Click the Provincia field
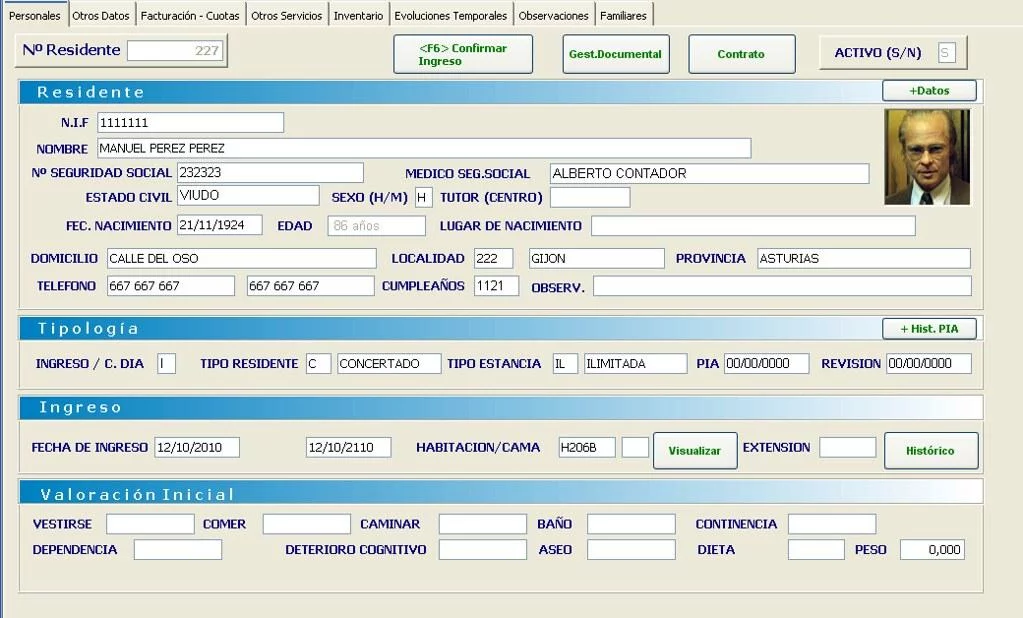This screenshot has width=1023, height=618. pos(864,258)
